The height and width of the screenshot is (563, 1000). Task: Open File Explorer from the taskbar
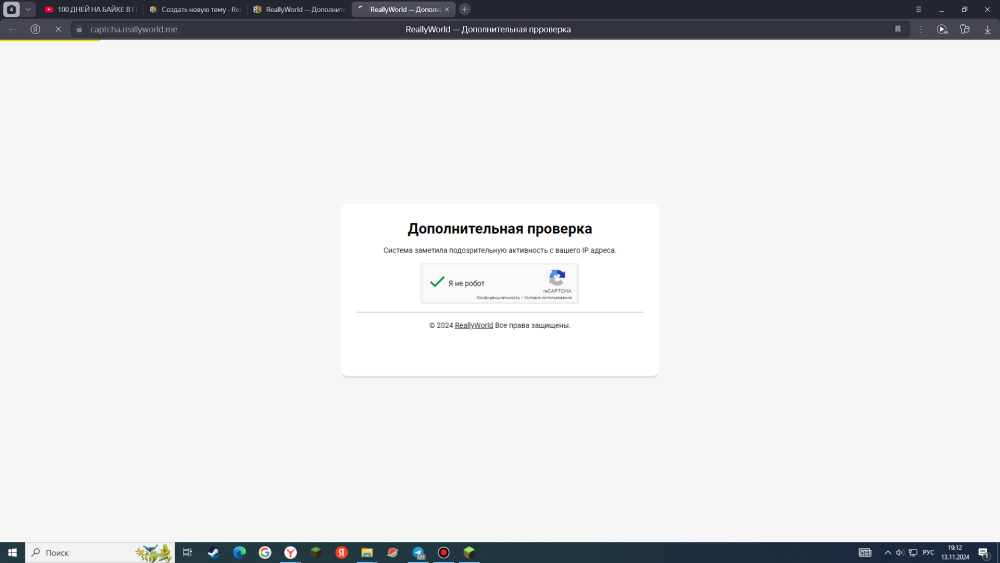(367, 553)
